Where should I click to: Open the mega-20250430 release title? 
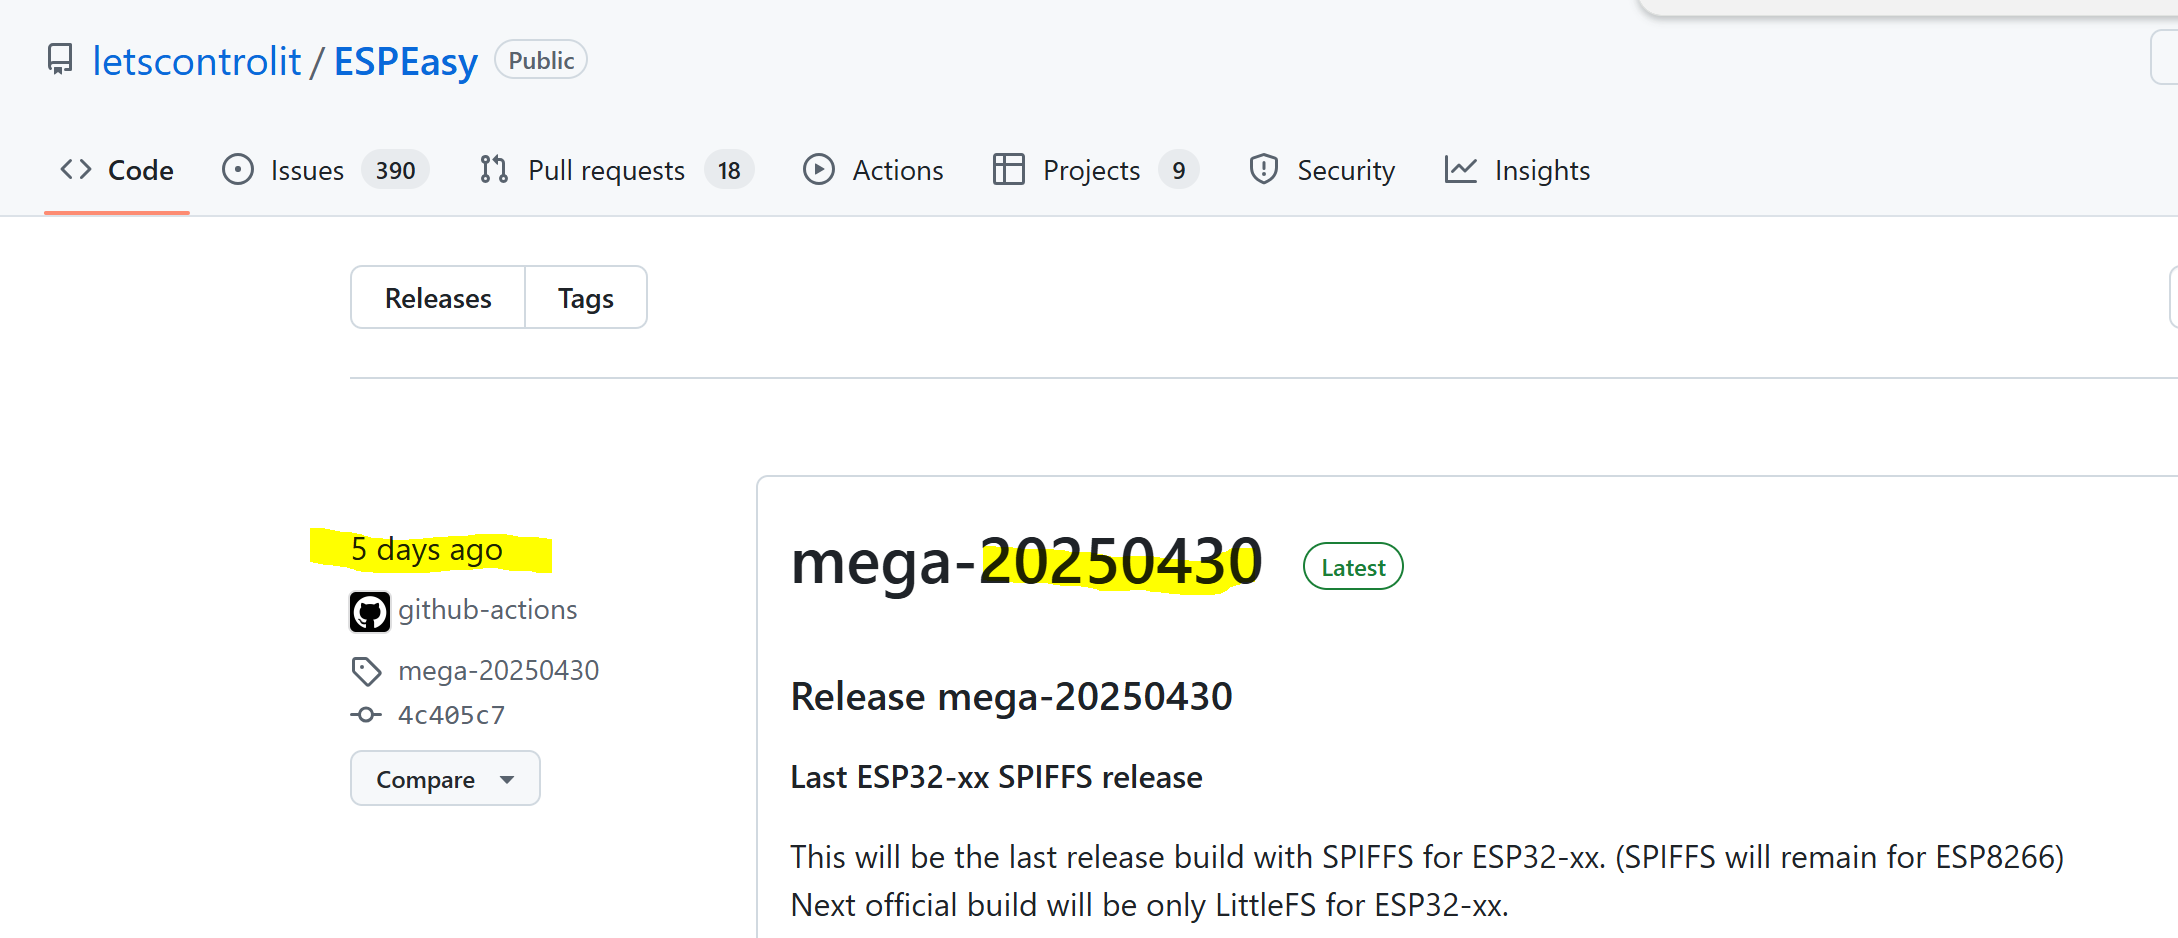coord(1027,562)
